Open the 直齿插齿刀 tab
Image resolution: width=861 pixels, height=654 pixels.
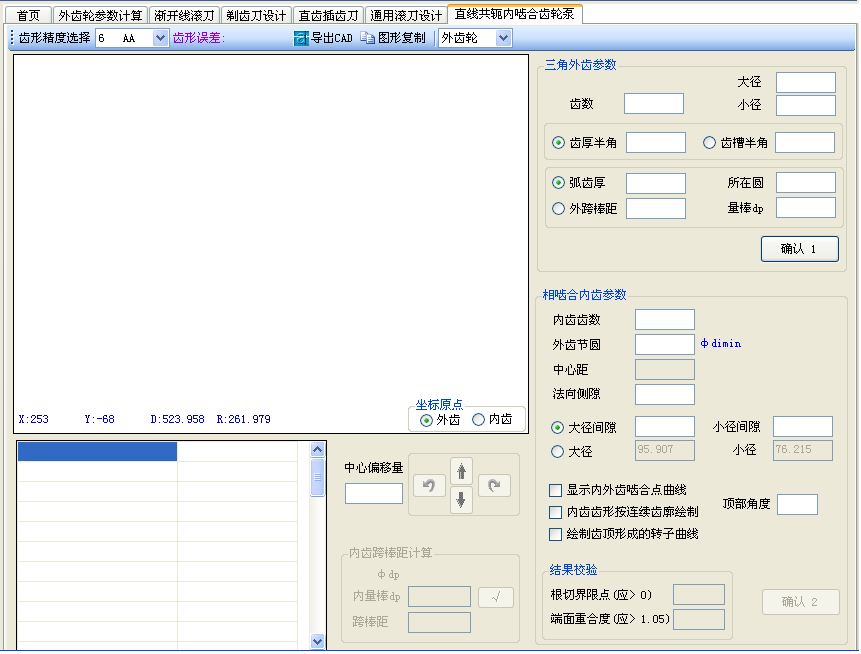328,16
